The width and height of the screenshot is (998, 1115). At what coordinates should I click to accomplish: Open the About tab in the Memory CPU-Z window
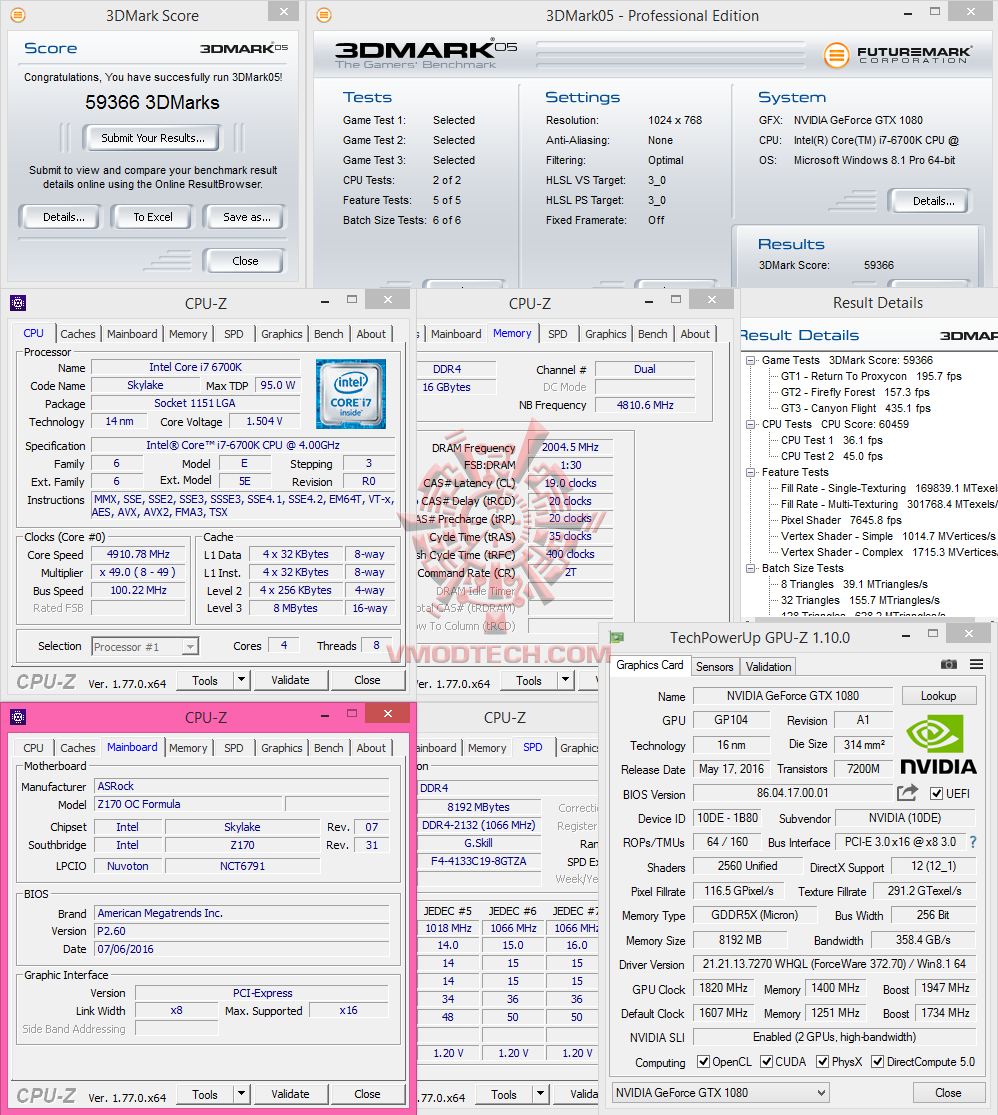point(695,334)
